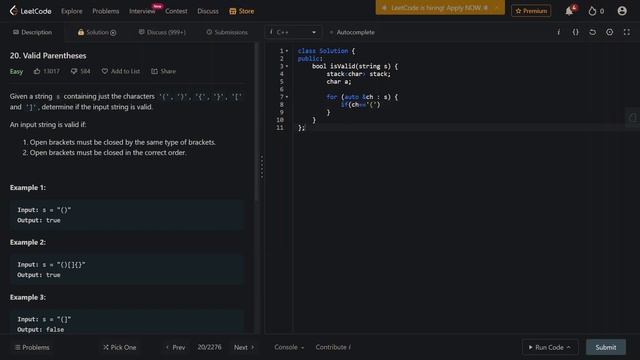Switch to the Discuss (999+) tab
This screenshot has width=640, height=360.
coord(162,32)
